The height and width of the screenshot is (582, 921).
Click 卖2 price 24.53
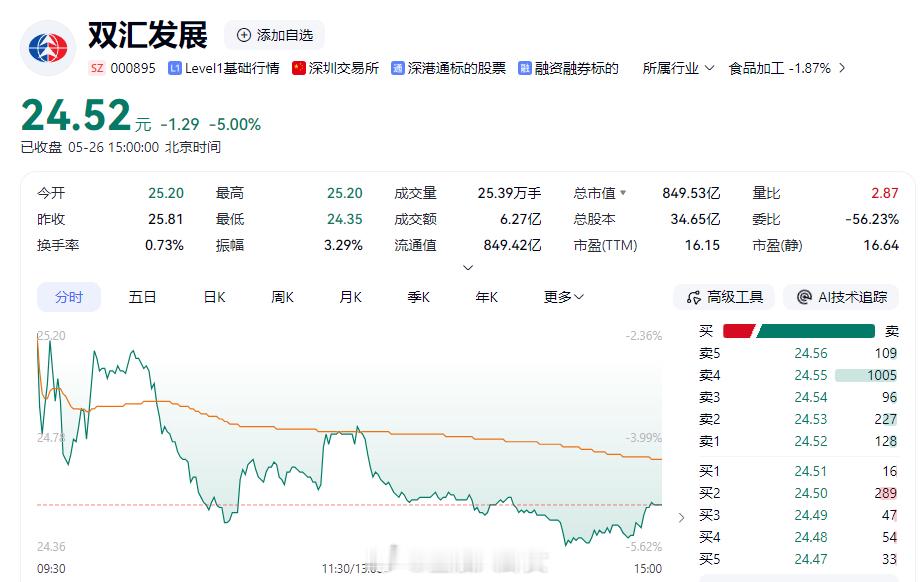coord(811,419)
